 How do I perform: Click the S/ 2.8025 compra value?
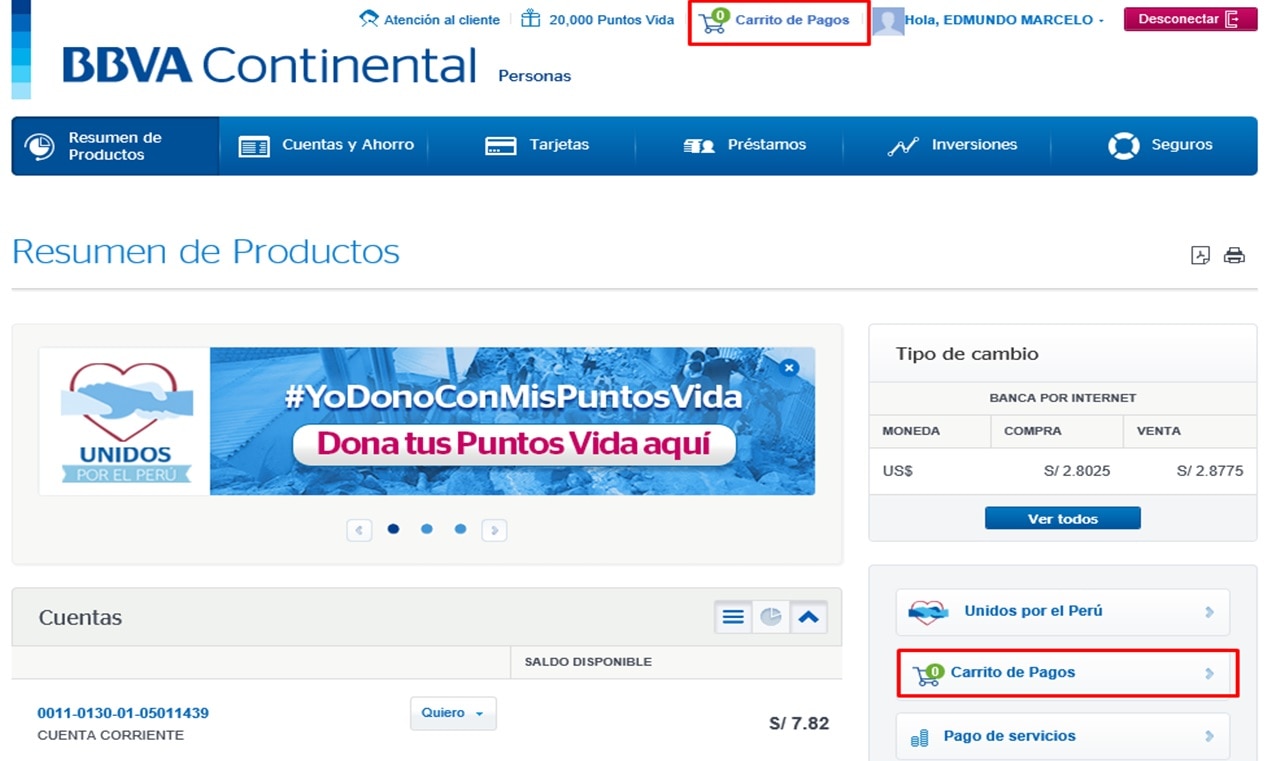pos(1076,470)
